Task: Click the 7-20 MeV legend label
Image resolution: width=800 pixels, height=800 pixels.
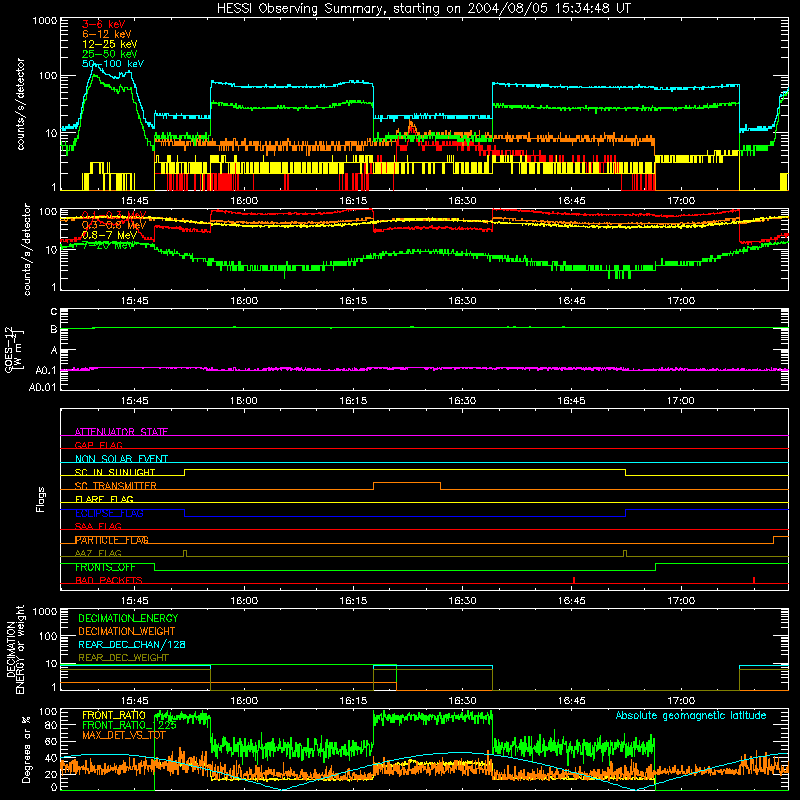Action: click(108, 245)
